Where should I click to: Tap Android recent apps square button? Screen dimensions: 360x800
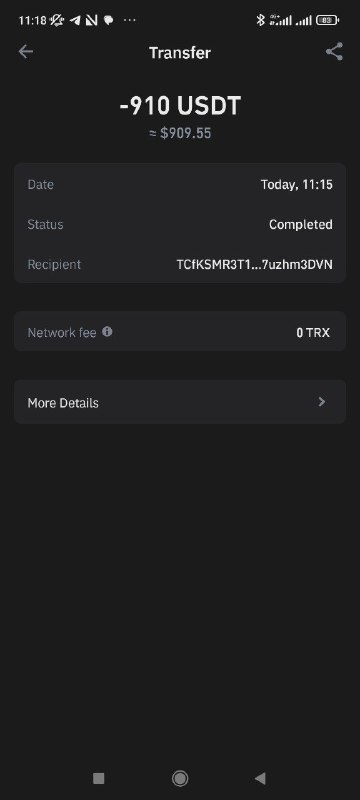(x=98, y=778)
